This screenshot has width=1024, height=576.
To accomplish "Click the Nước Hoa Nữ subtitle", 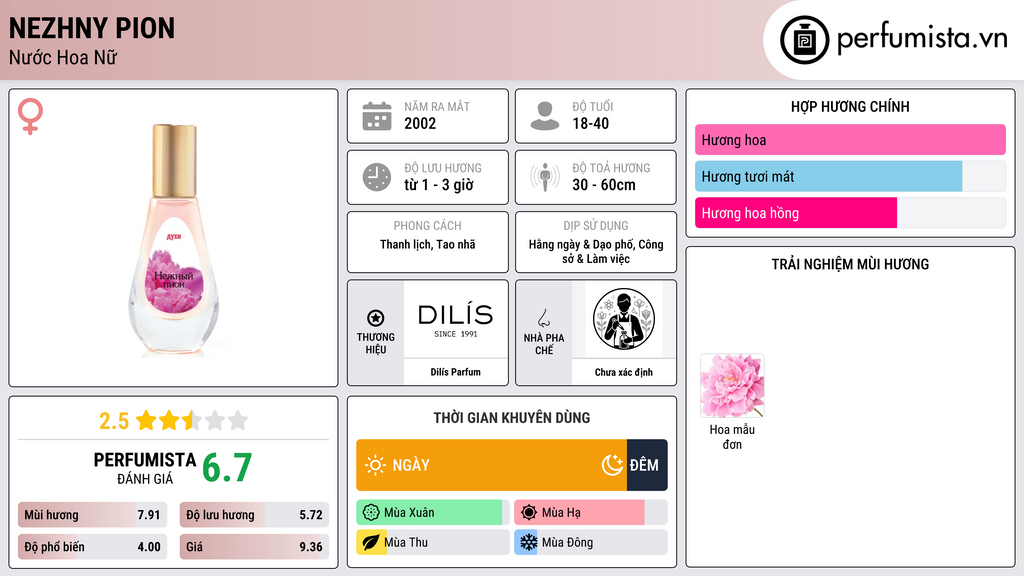I will (63, 57).
